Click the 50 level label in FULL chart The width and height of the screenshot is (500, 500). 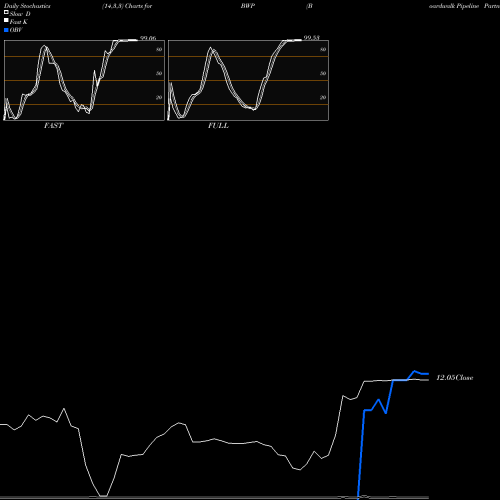(x=323, y=73)
